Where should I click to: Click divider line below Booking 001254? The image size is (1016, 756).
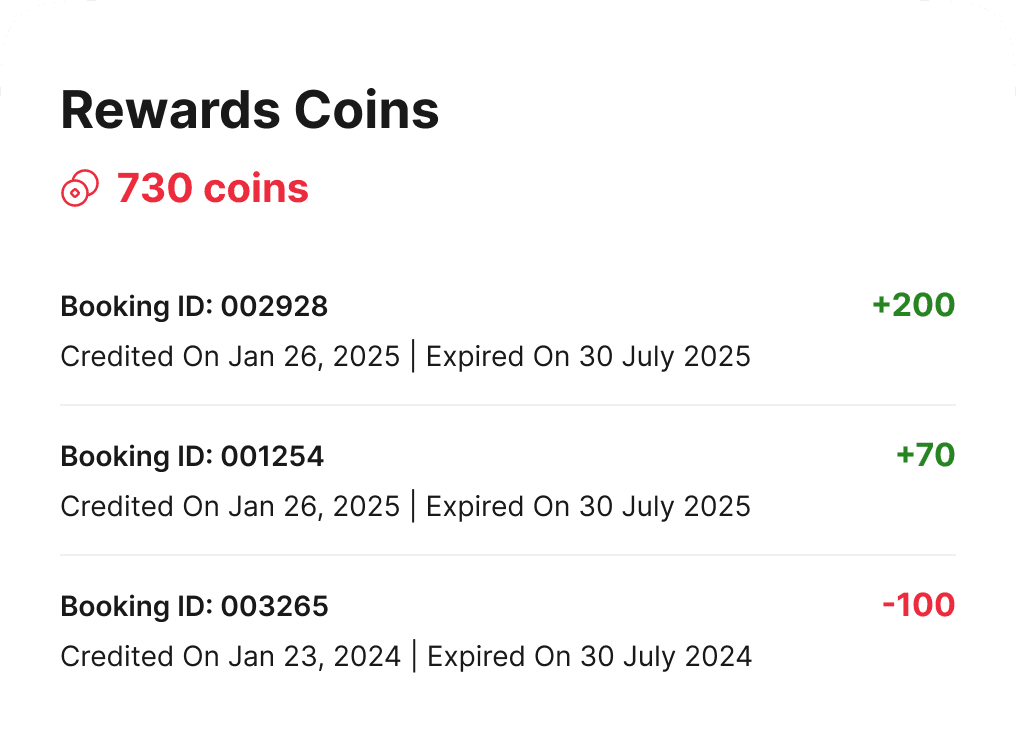point(508,555)
